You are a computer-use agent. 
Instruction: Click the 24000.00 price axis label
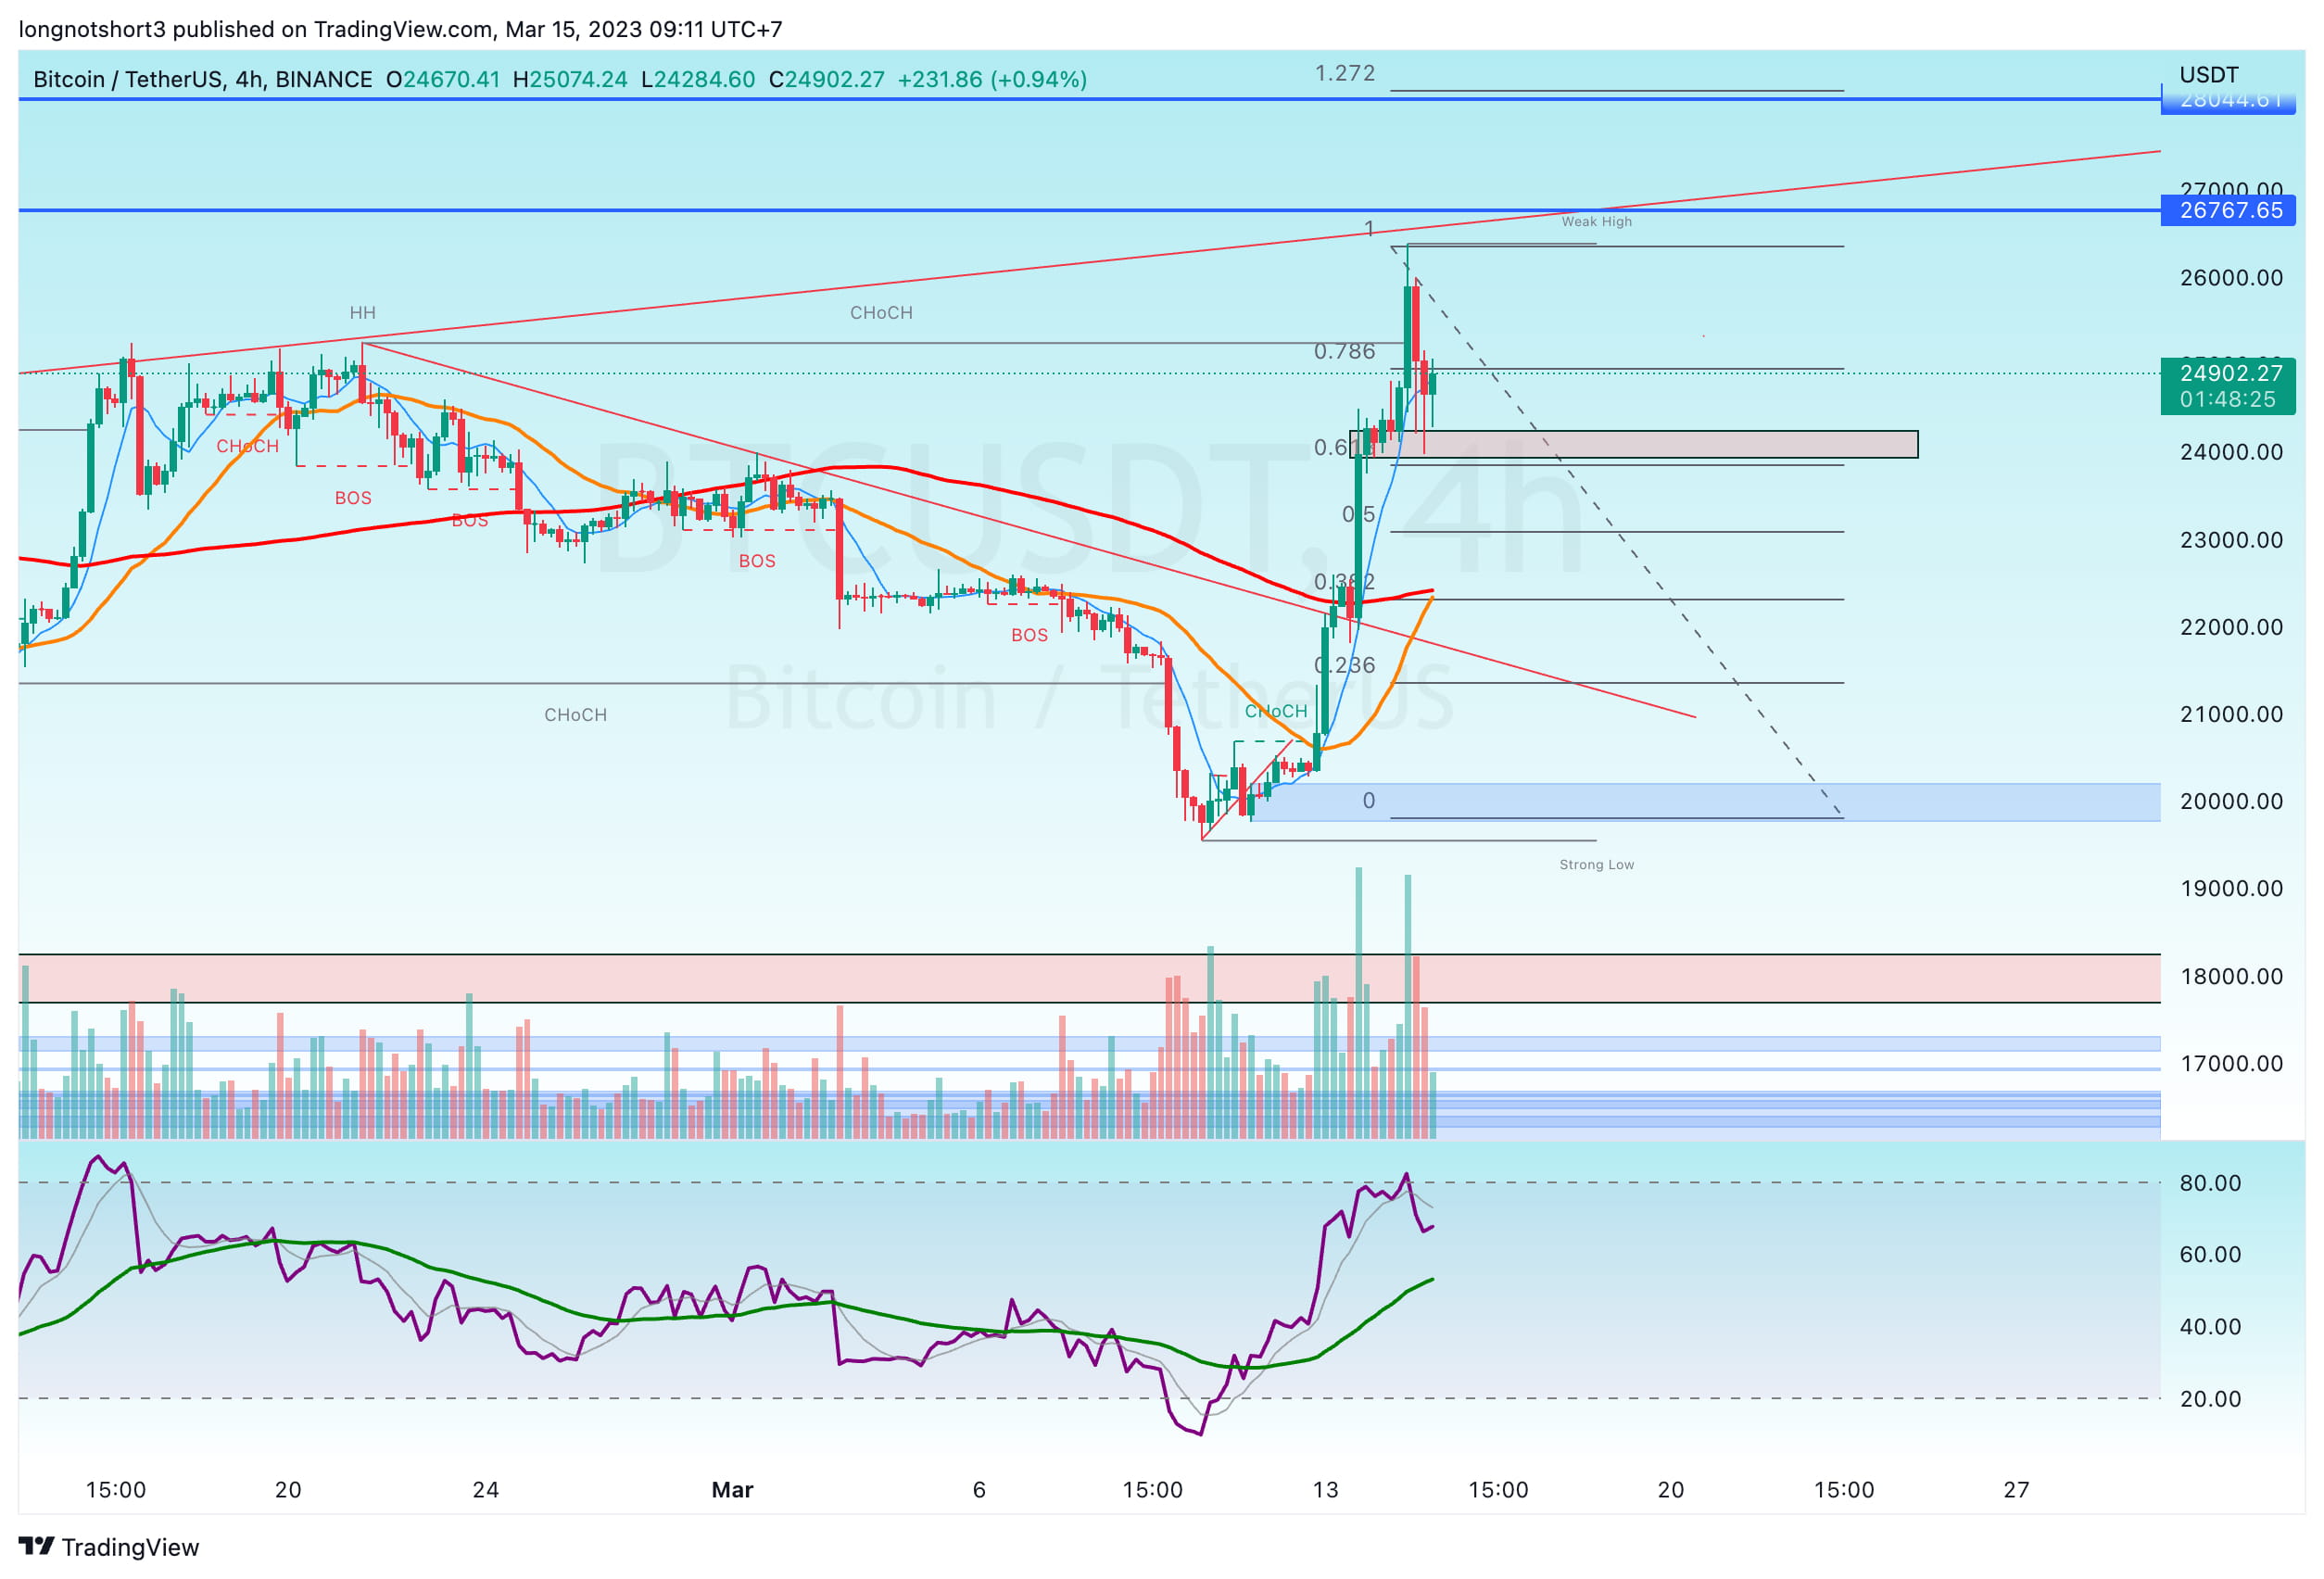[2231, 452]
